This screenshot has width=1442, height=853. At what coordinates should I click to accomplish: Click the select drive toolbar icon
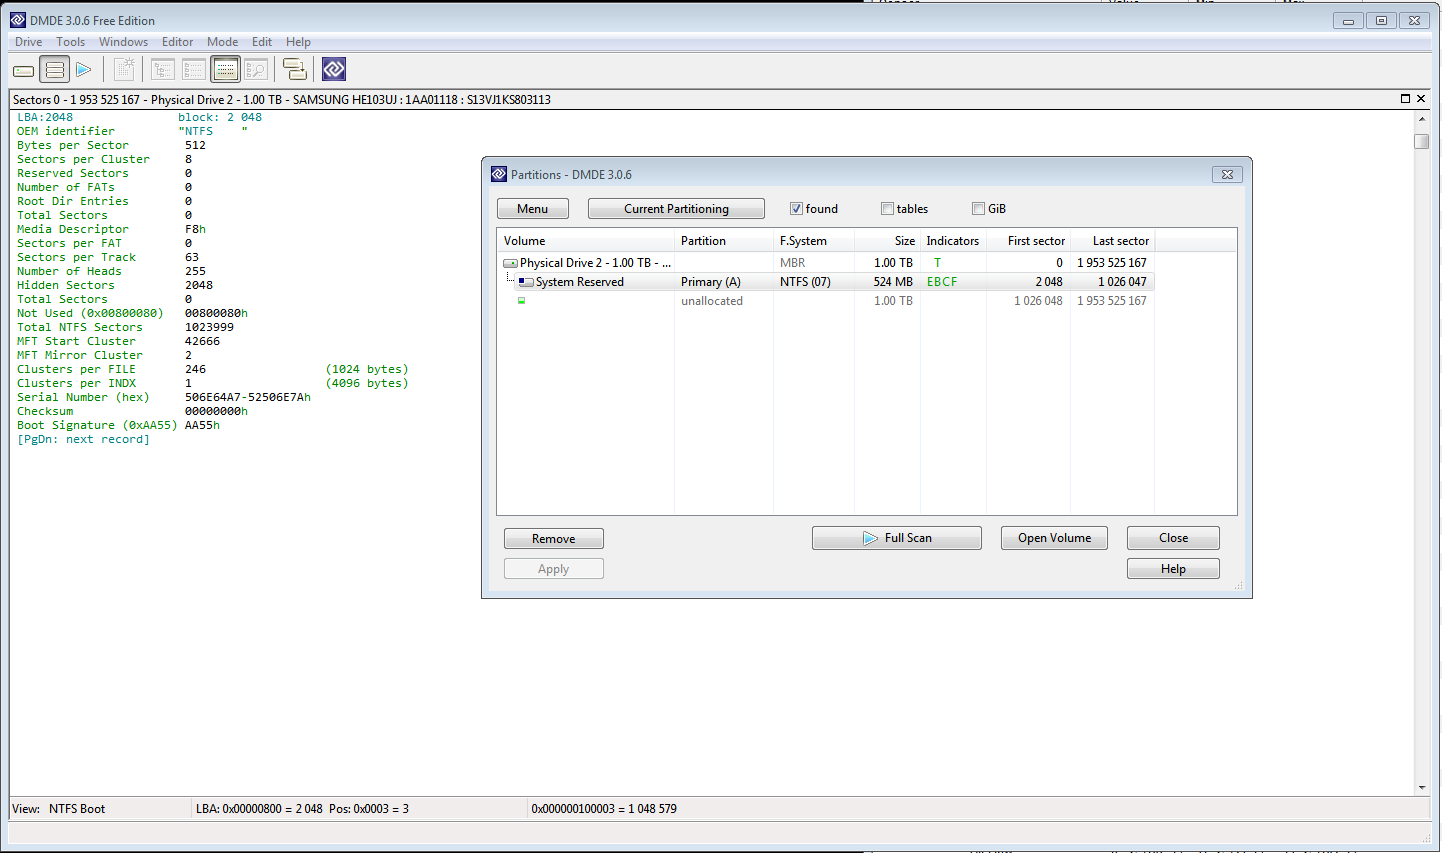[23, 70]
